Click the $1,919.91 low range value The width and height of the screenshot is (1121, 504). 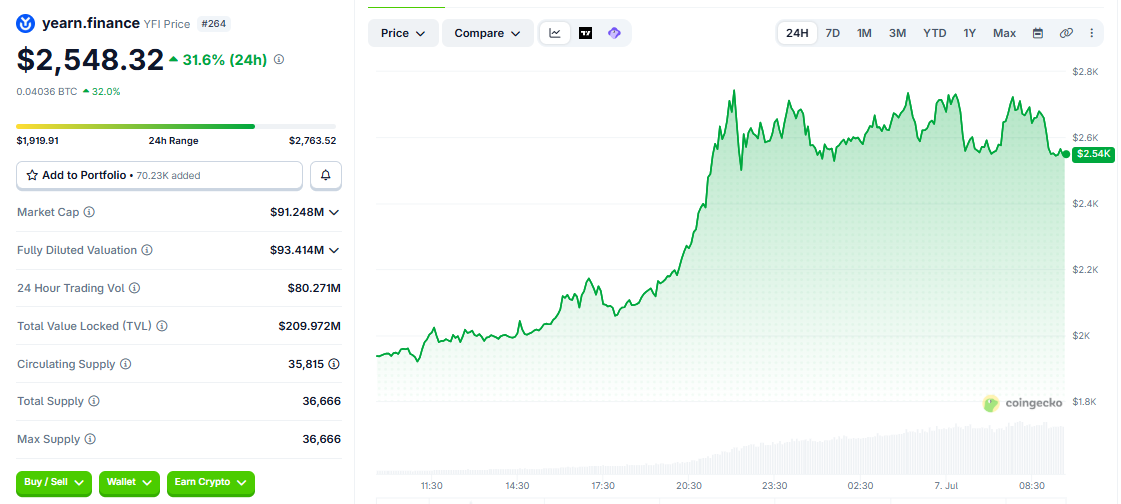38,141
